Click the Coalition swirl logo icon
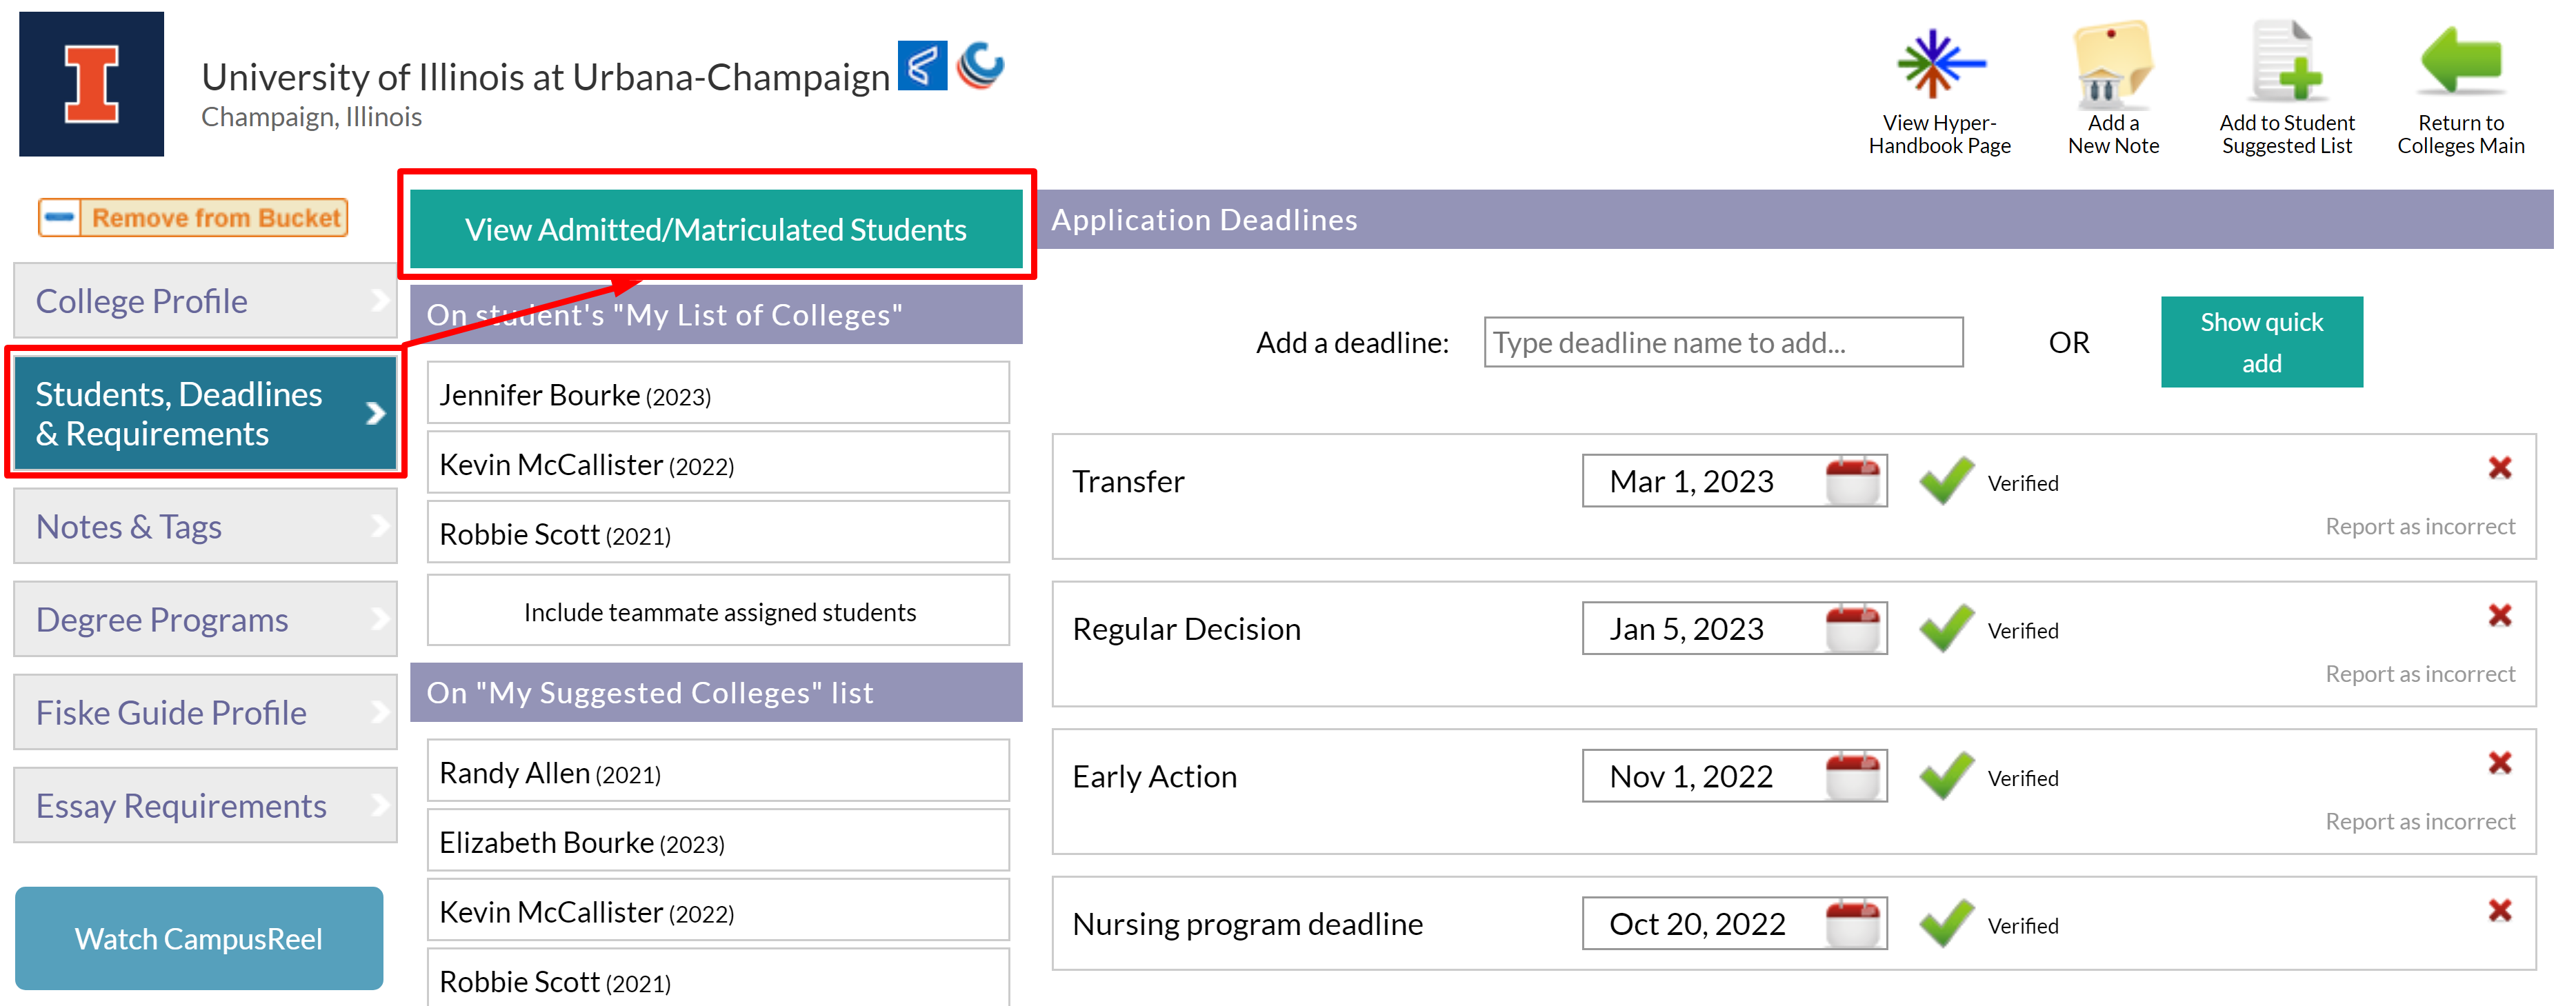This screenshot has height=1006, width=2576. [x=980, y=66]
